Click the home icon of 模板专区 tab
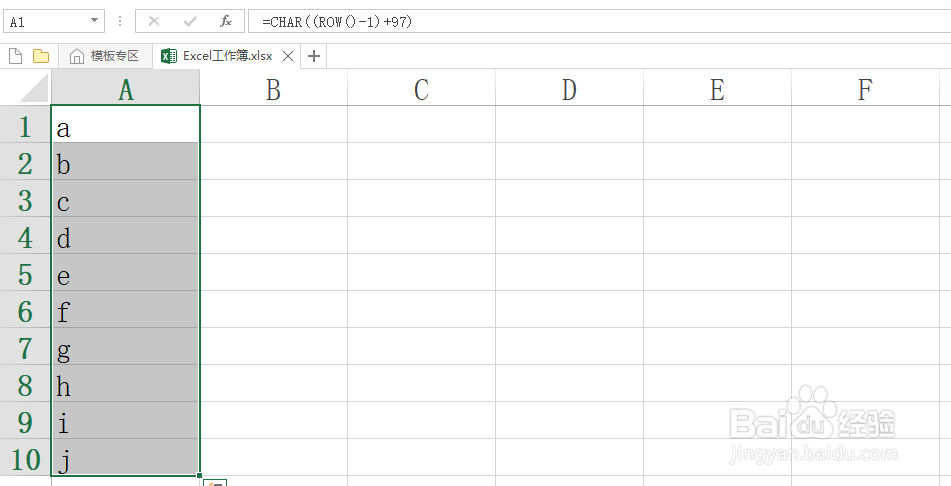Image resolution: width=951 pixels, height=486 pixels. click(77, 56)
